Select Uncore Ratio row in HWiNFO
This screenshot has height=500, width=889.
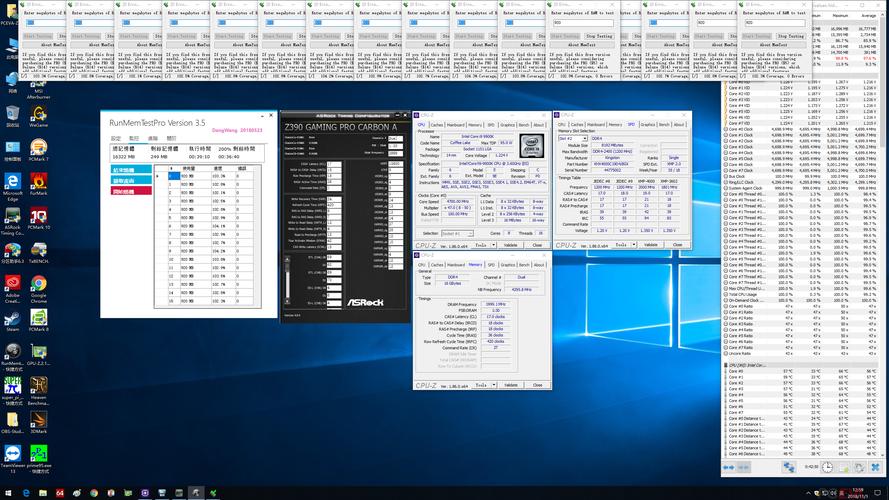[802, 354]
